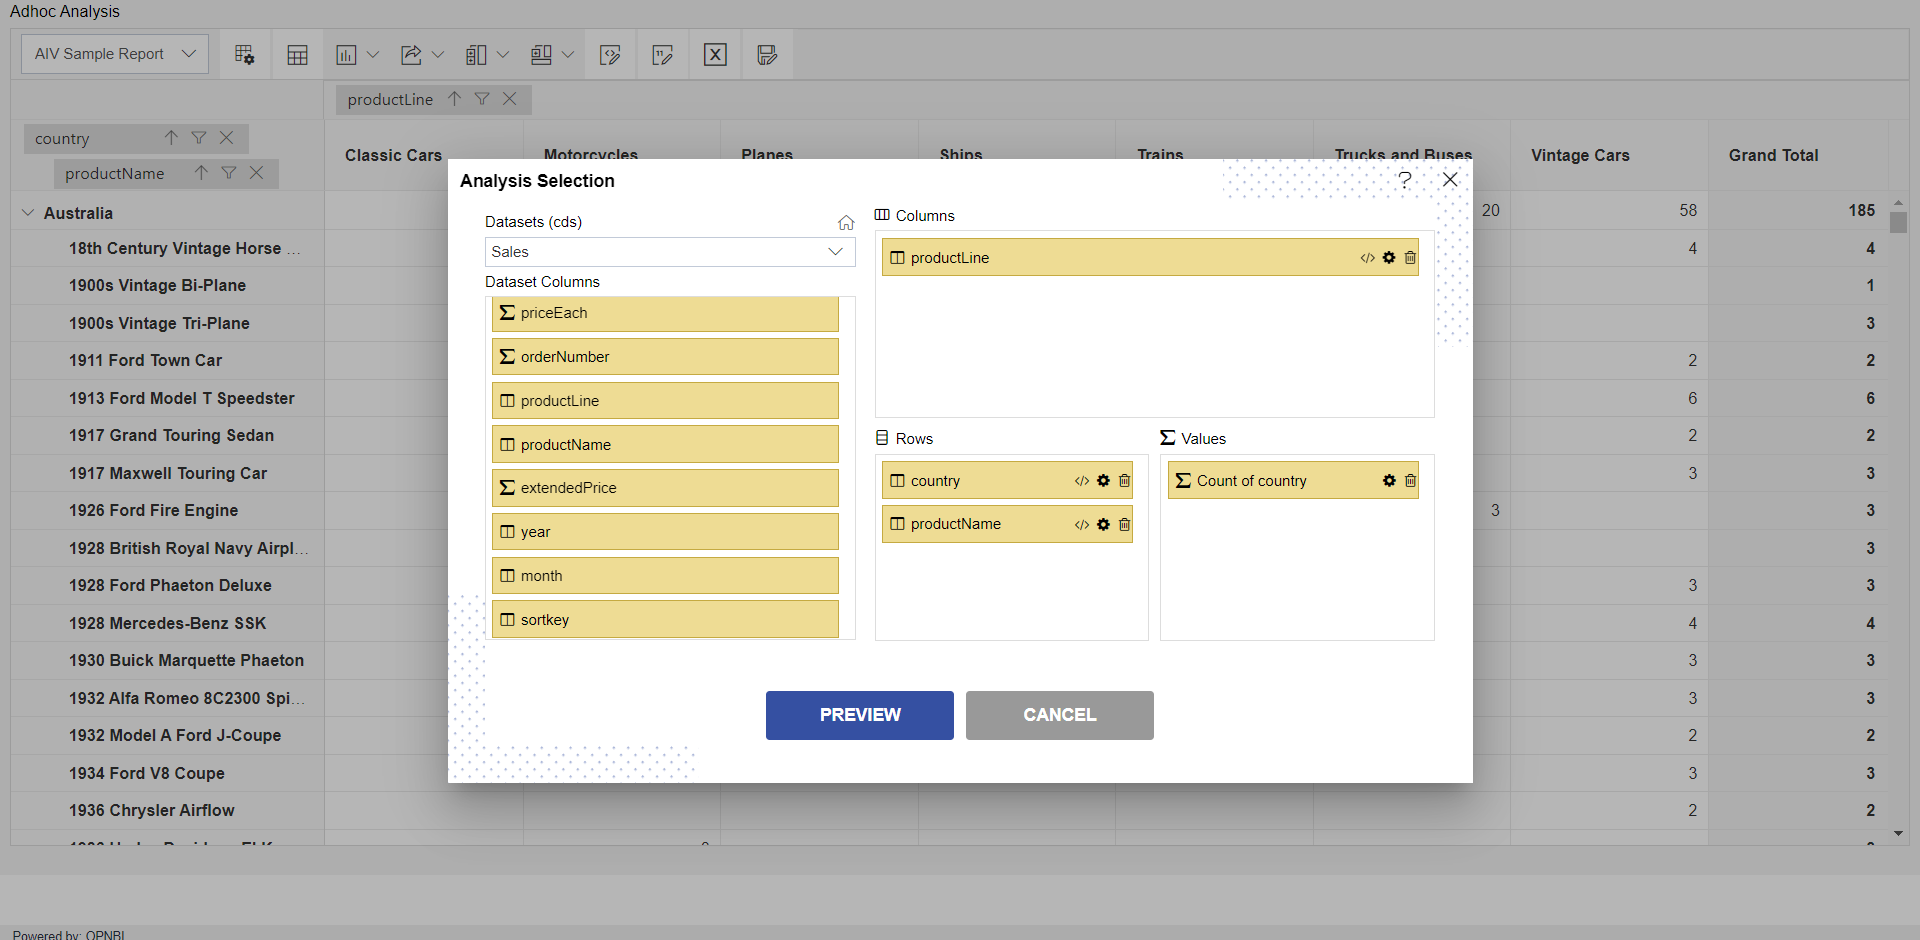Image resolution: width=1920 pixels, height=940 pixels.
Task: Filter the productName row chip
Action: (229, 173)
